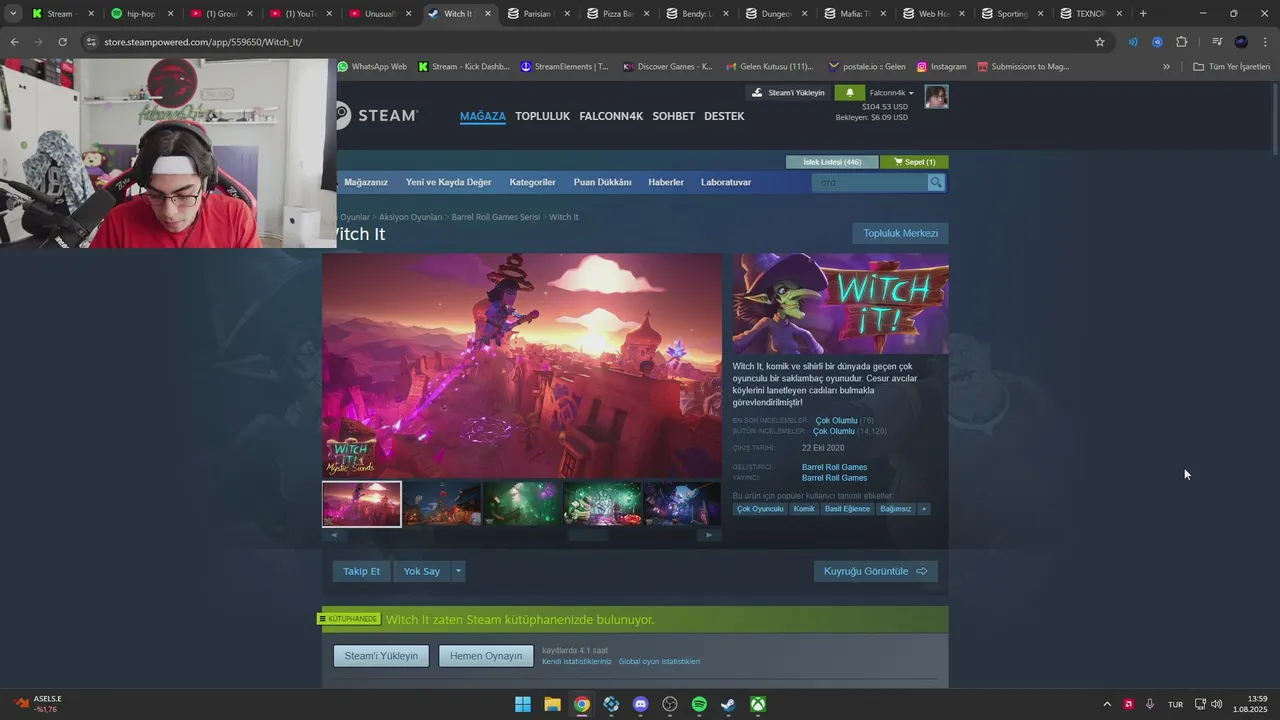Click the Steam'i Yükleyin button beside Hemen Oynayın
This screenshot has width=1280, height=720.
(381, 656)
